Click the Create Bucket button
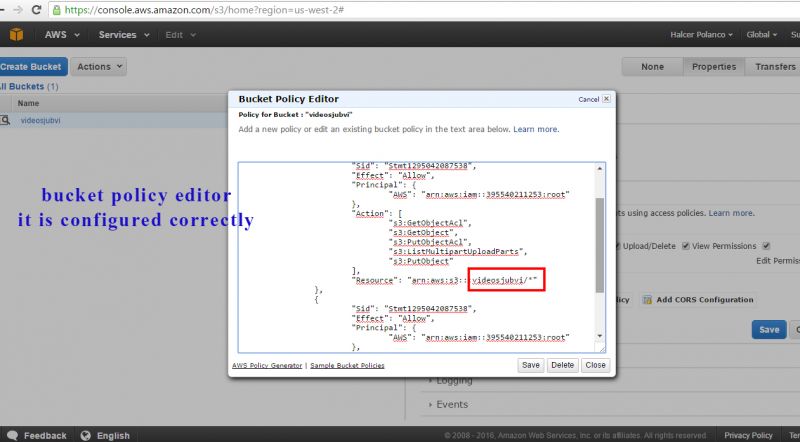Image resolution: width=800 pixels, height=442 pixels. (32, 66)
